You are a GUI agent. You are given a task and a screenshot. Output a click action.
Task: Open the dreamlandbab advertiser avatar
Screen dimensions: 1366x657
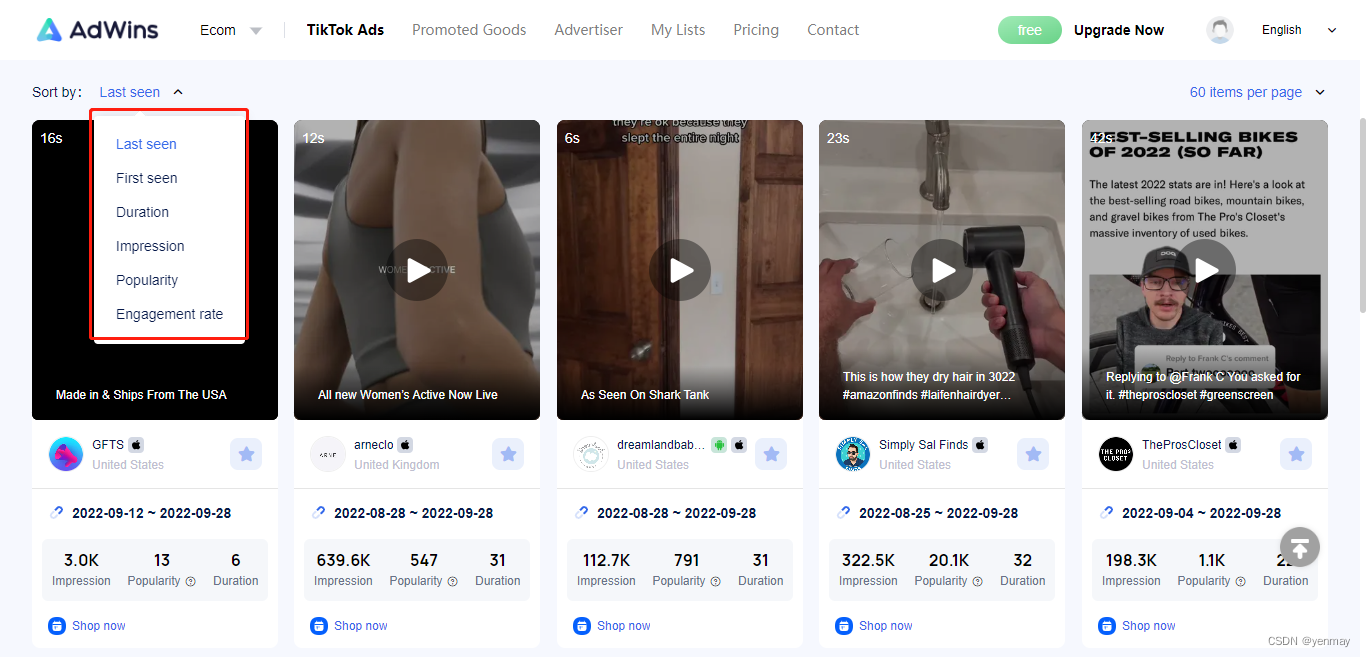[x=591, y=454]
